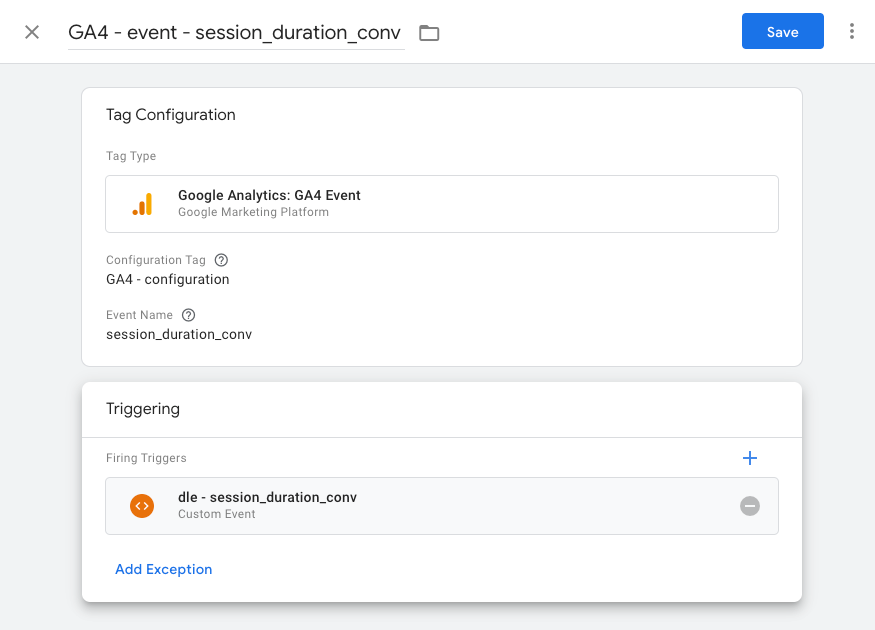
Task: Click the Tag Configuration heading
Action: pyautogui.click(x=171, y=114)
